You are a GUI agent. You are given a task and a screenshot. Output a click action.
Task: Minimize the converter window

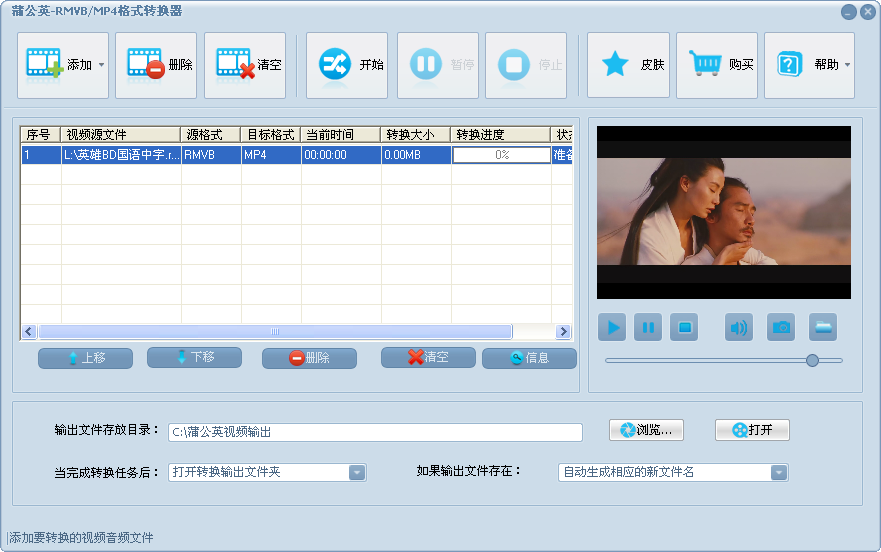click(x=849, y=12)
